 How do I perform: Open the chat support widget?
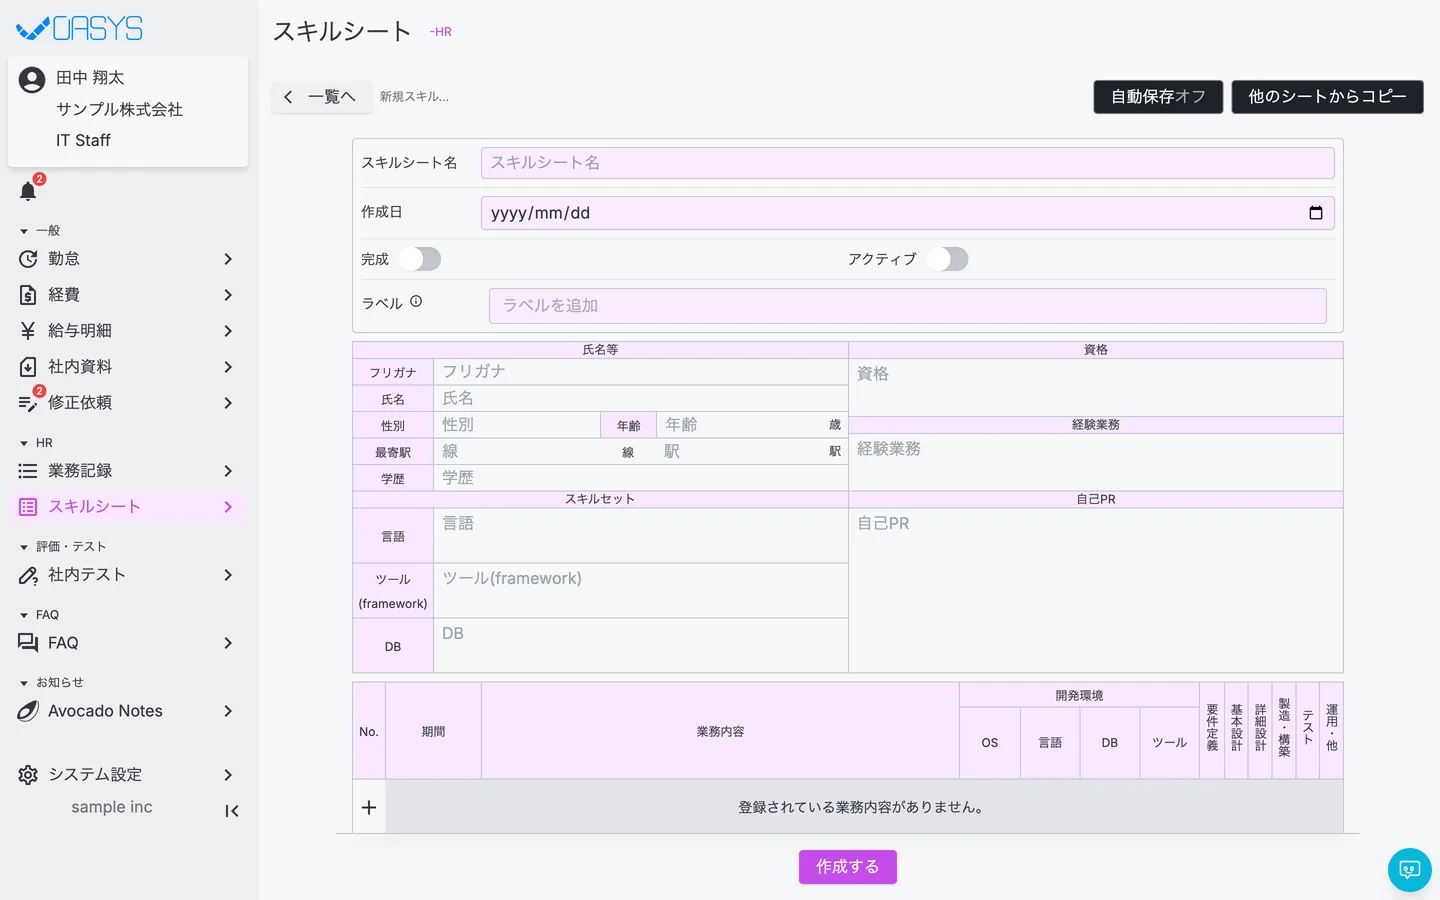1410,870
